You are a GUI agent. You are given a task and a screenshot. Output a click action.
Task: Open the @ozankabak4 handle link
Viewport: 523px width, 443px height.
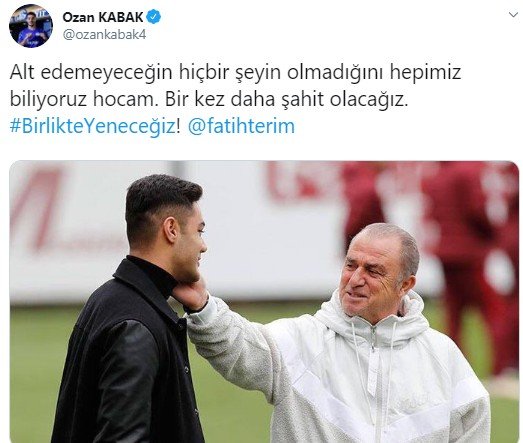104,35
